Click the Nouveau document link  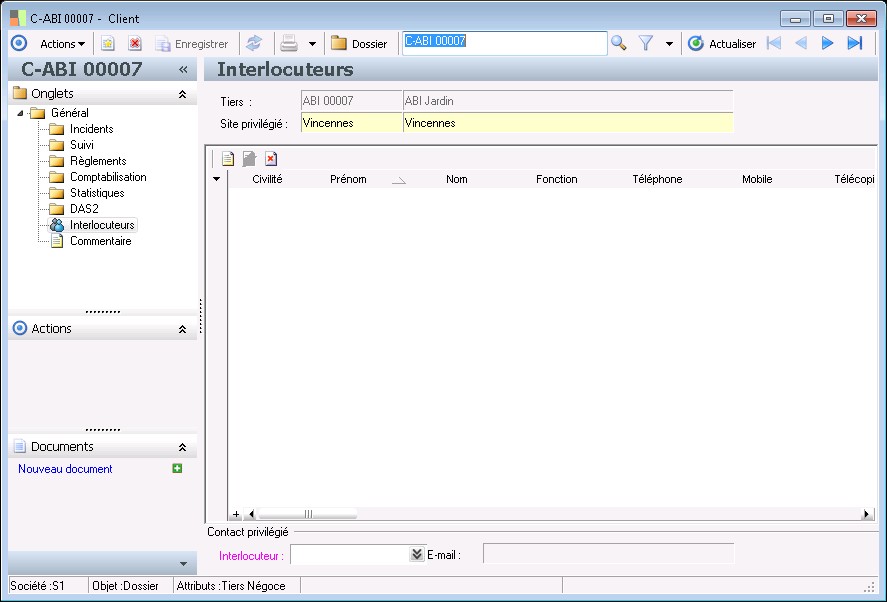65,469
